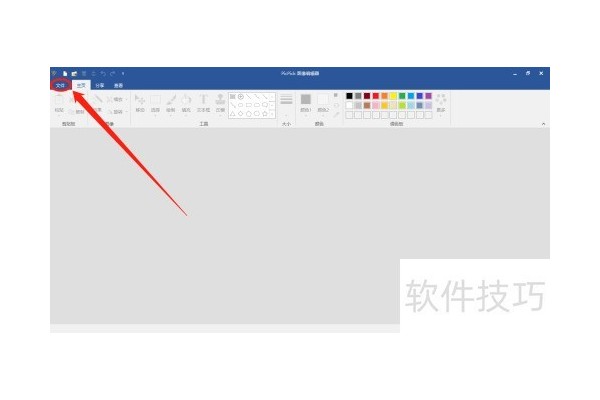Screen dimensions: 600x400
Task: Select the Text box (文本框) tool
Action: [x=204, y=103]
